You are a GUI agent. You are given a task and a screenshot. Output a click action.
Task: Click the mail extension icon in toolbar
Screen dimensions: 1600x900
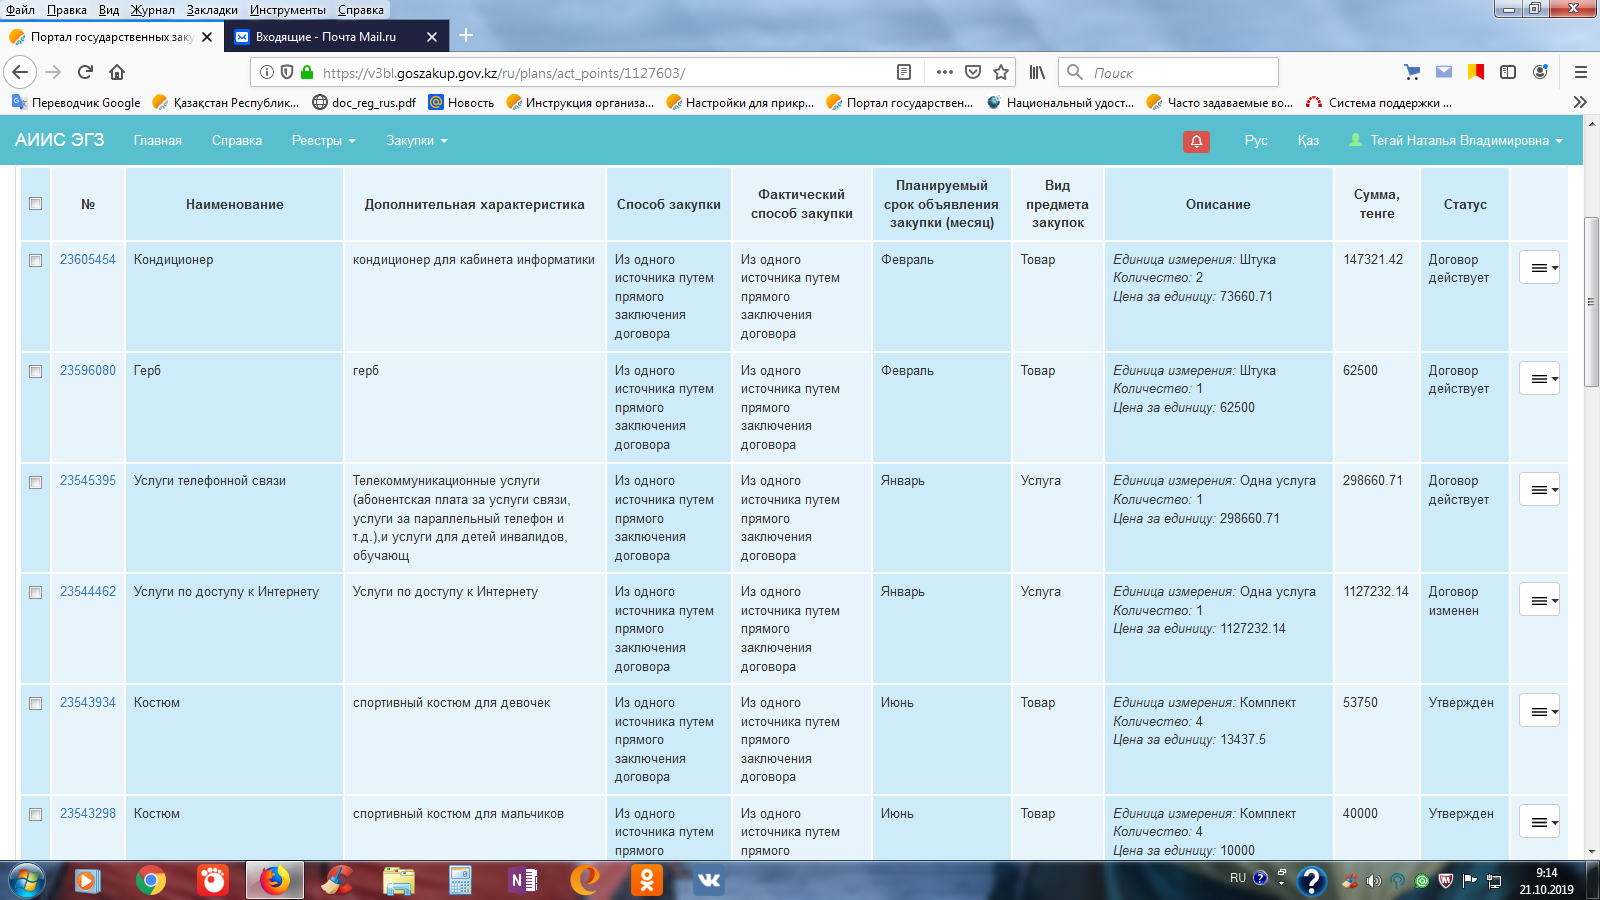pos(1444,72)
